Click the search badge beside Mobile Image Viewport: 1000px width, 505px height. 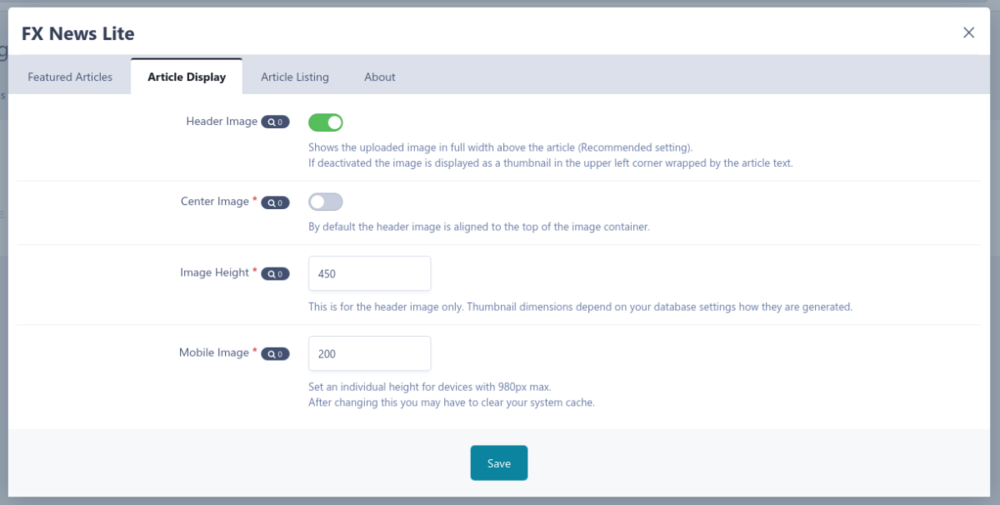click(x=275, y=354)
